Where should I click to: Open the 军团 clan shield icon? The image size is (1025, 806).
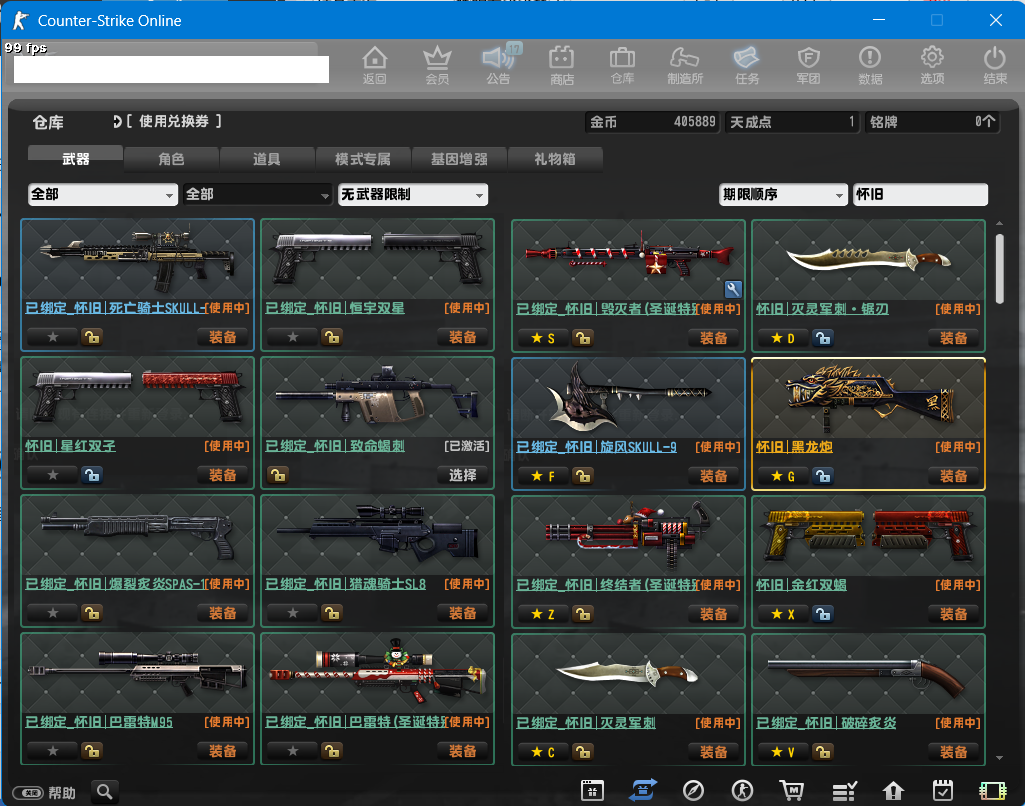(x=808, y=65)
